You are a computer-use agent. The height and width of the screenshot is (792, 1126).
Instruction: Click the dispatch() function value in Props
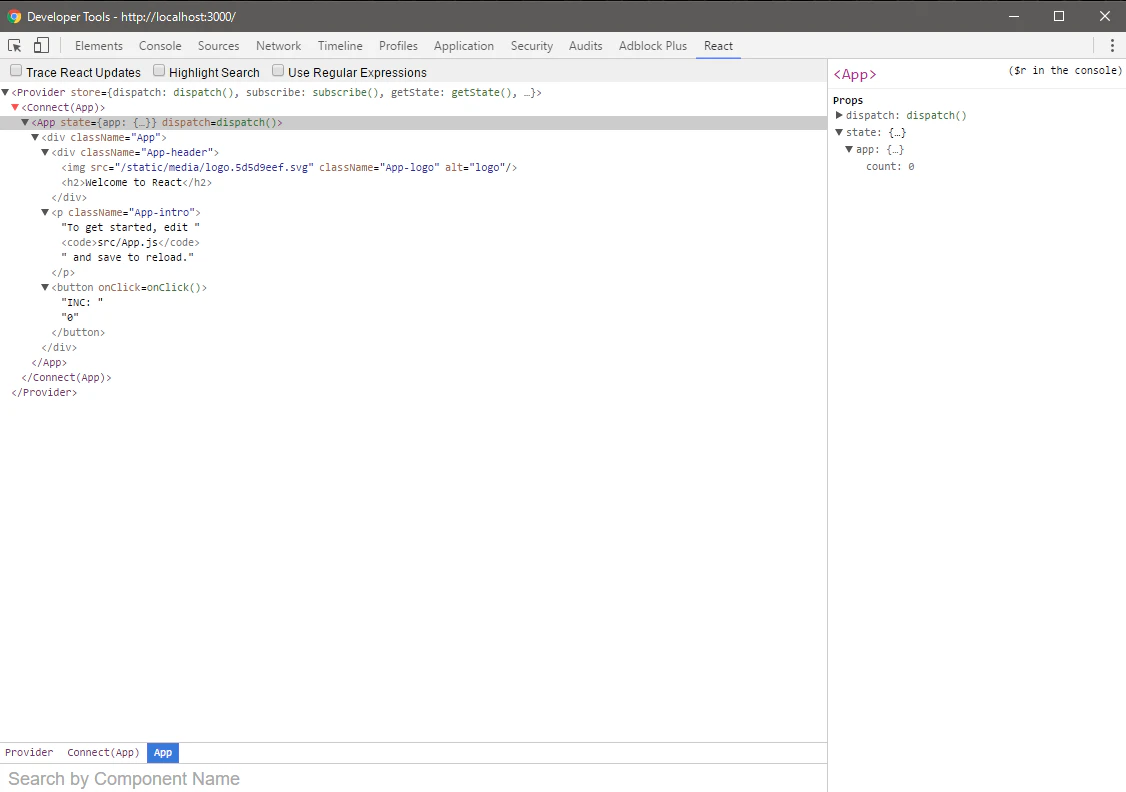point(936,116)
